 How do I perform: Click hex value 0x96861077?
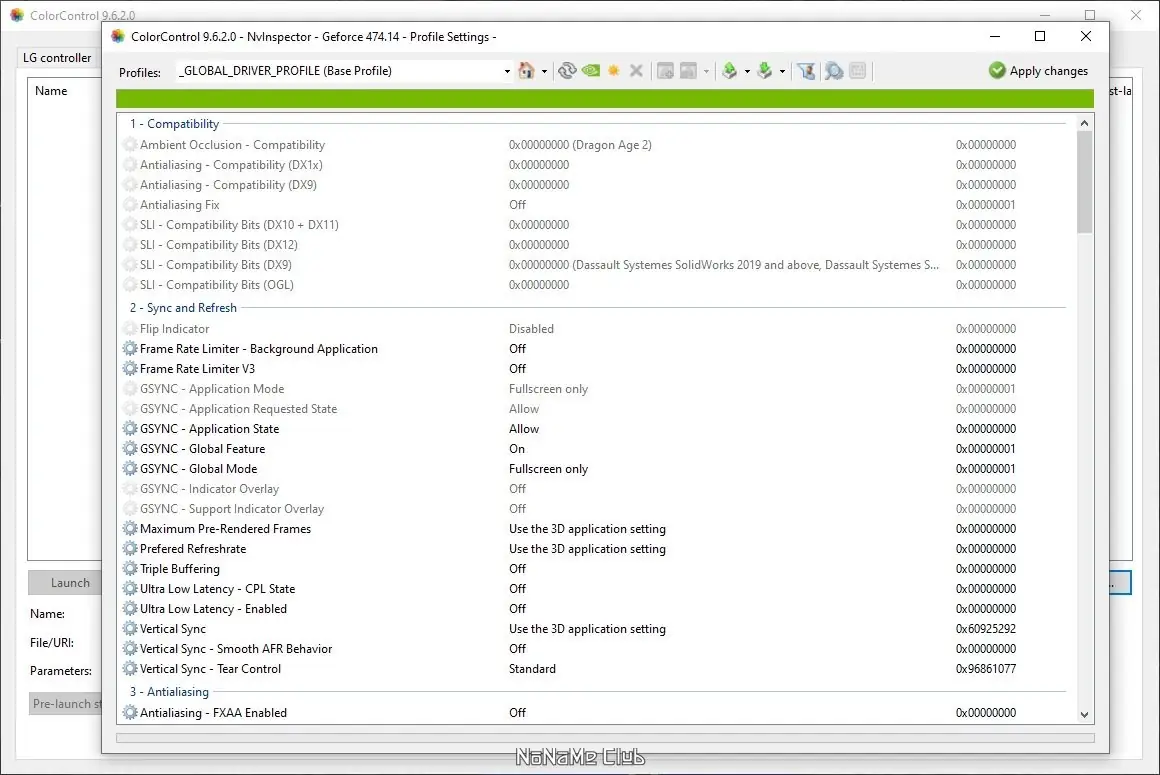pos(985,669)
